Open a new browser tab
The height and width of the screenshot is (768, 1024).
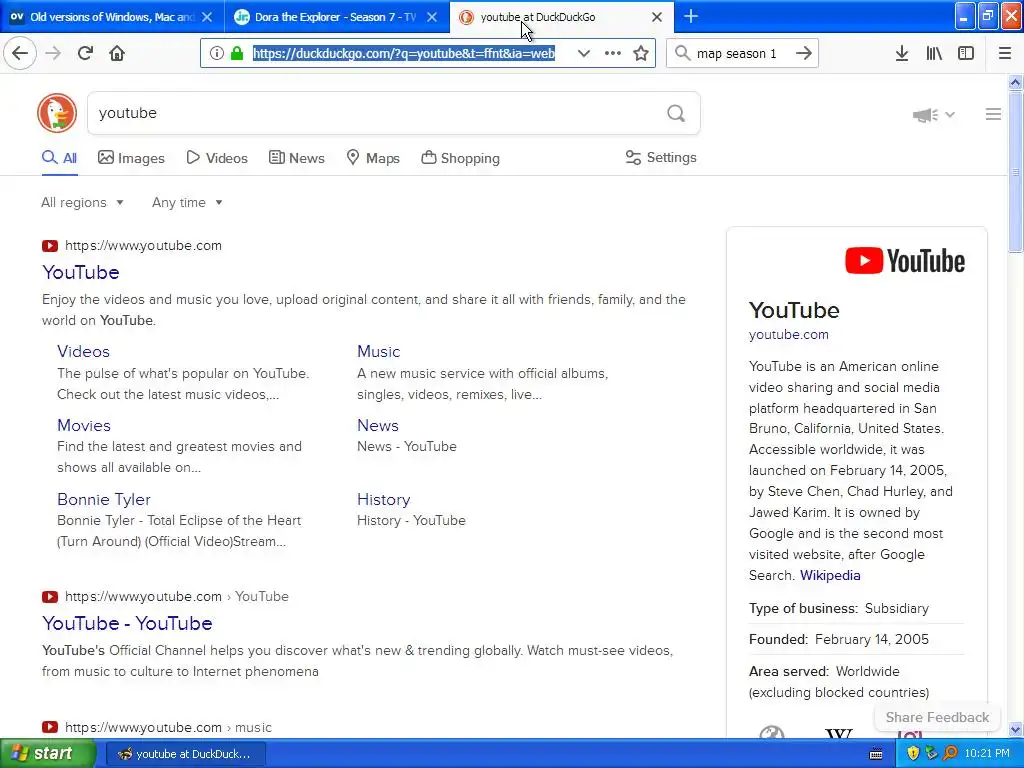click(x=691, y=16)
